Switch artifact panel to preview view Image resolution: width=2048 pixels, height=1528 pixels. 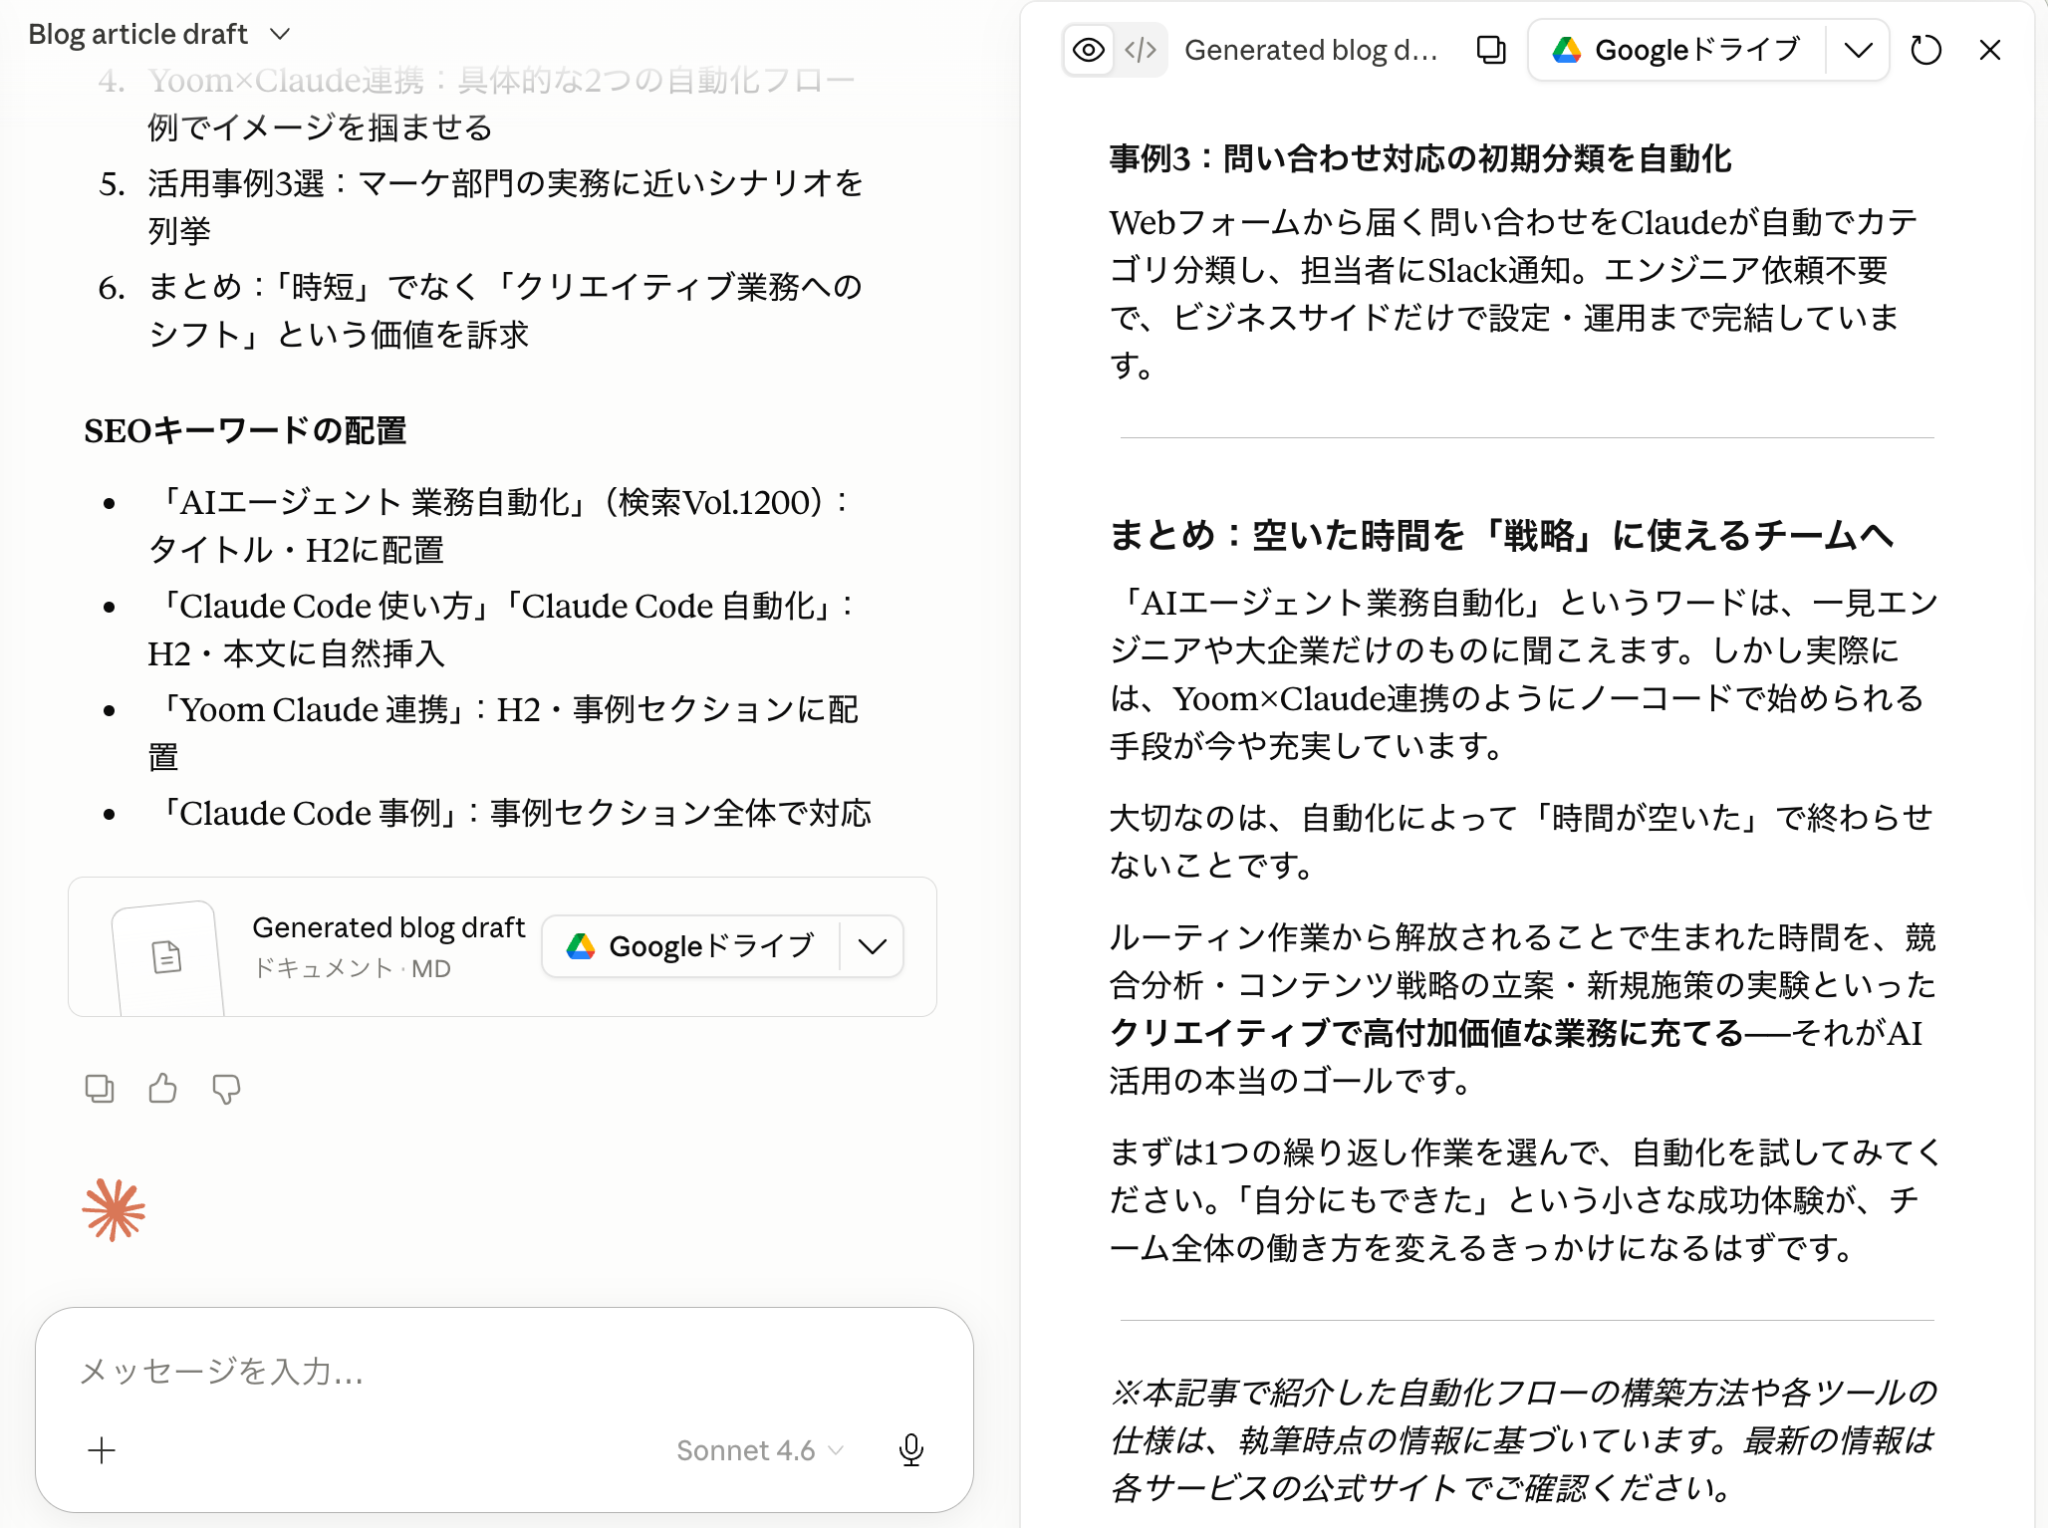tap(1089, 50)
